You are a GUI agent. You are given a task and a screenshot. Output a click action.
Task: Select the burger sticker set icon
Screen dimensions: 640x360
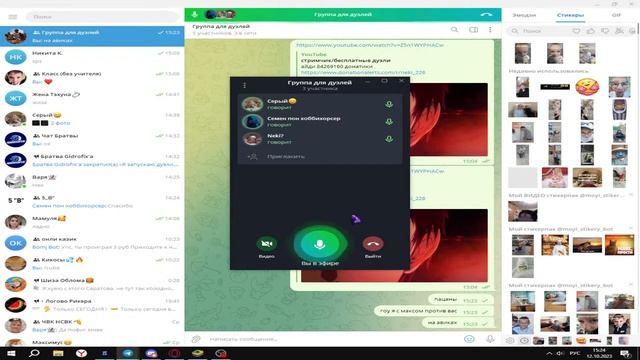[x=581, y=340]
